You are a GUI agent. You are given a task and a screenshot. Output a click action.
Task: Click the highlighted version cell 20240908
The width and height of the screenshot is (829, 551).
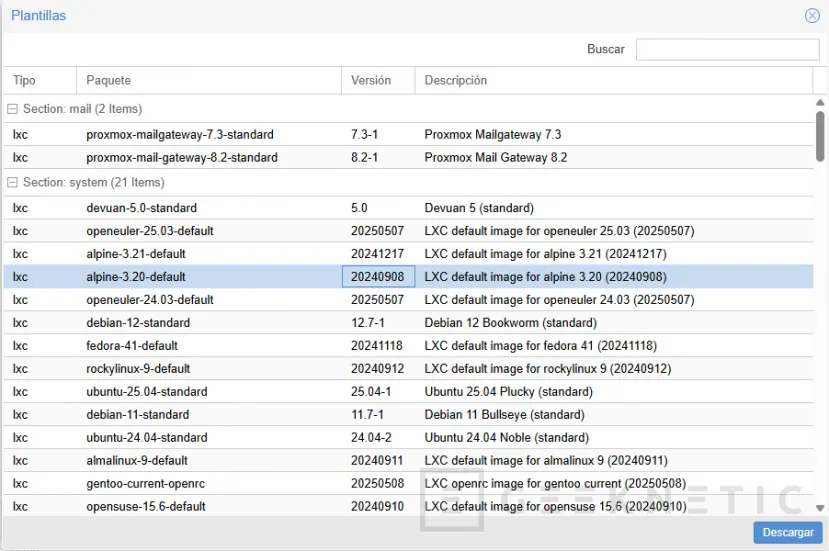378,277
